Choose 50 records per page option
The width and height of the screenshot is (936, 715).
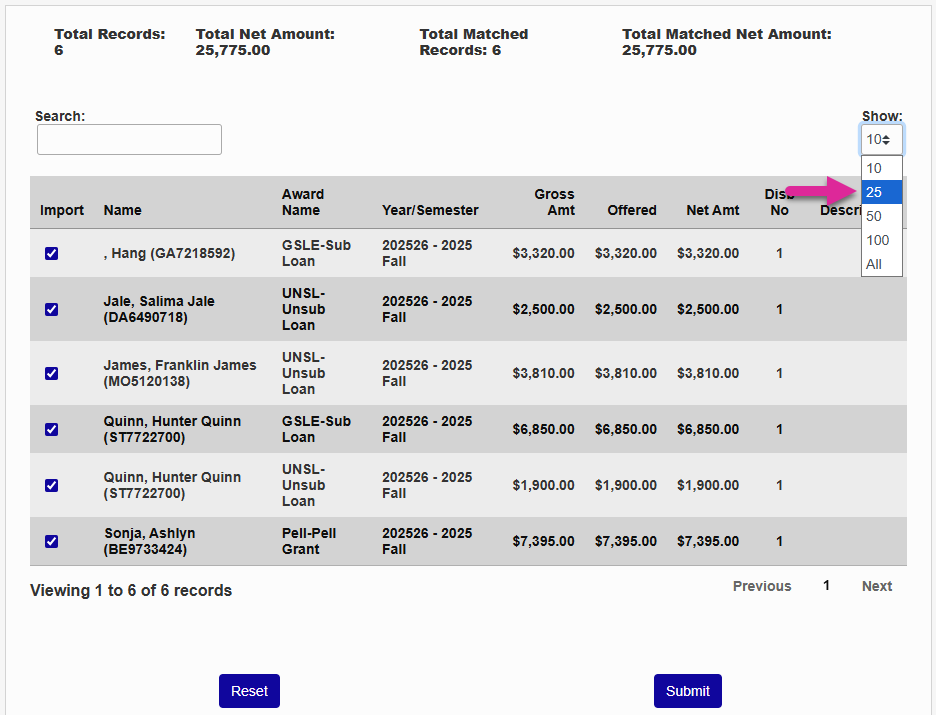(881, 216)
